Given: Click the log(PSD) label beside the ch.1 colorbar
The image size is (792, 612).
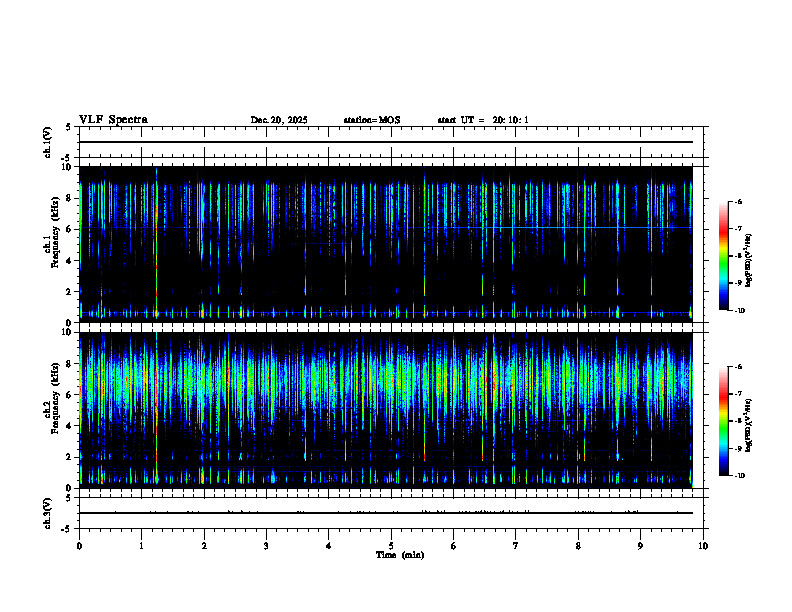Looking at the screenshot, I should 749,261.
